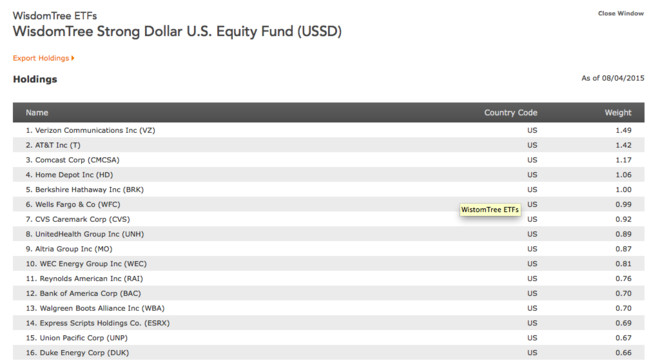Click the Export Holdings link
Viewport: 660px width, 361px height.
[x=43, y=58]
